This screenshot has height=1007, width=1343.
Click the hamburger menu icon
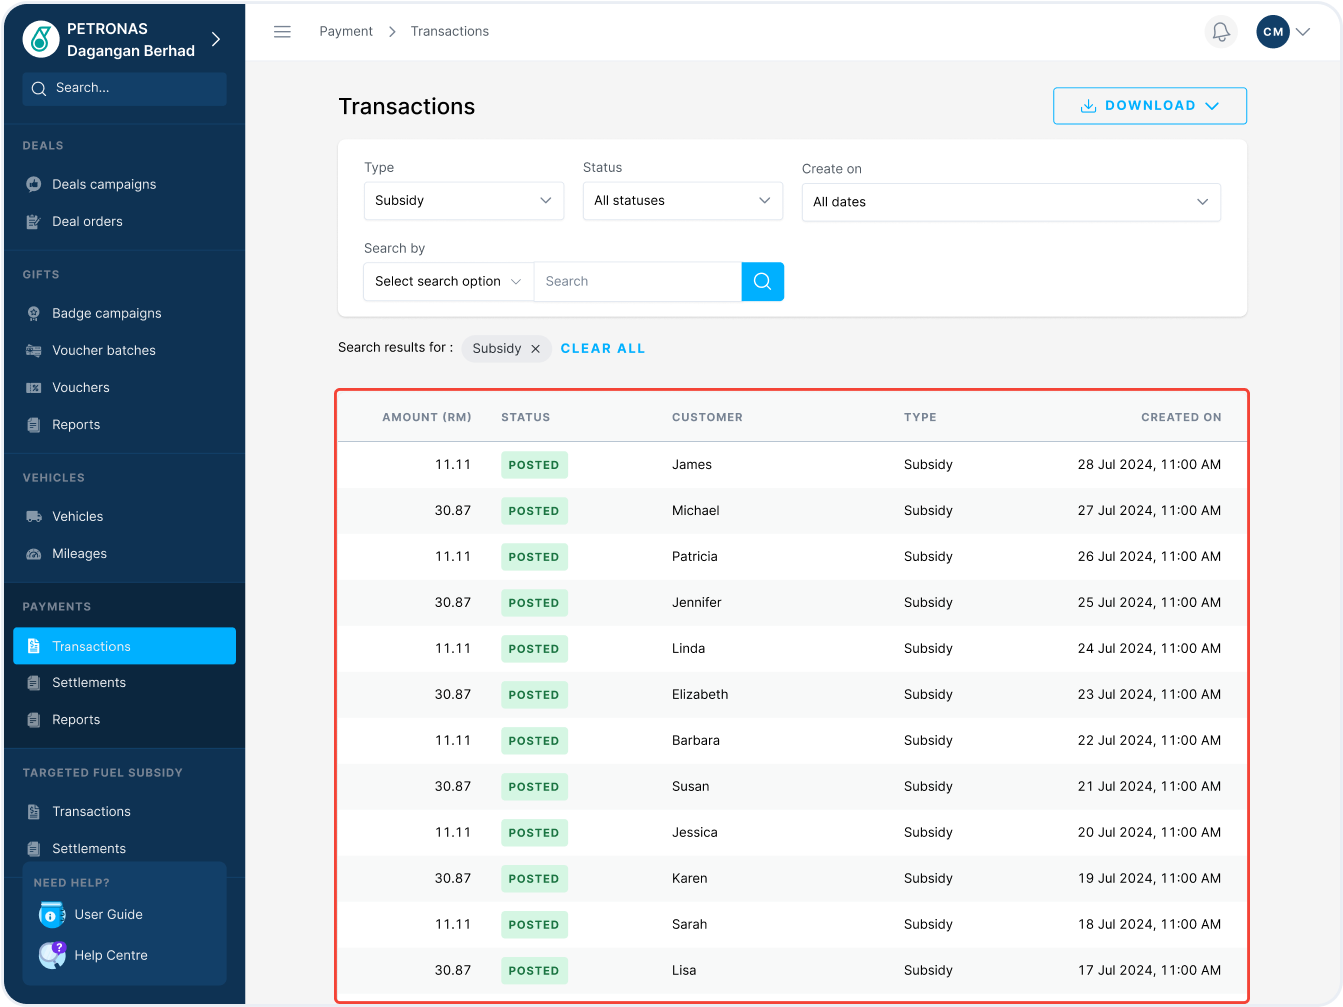coord(282,32)
